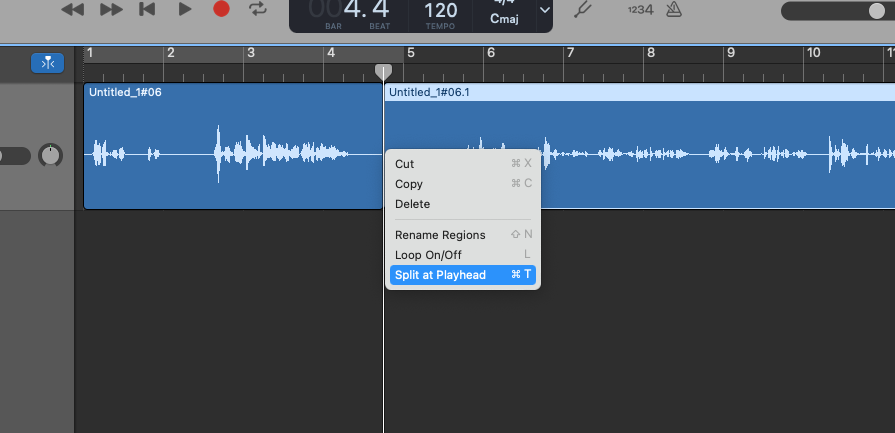The height and width of the screenshot is (433, 895).
Task: Click the playhead marker in the ruler
Action: point(383,71)
